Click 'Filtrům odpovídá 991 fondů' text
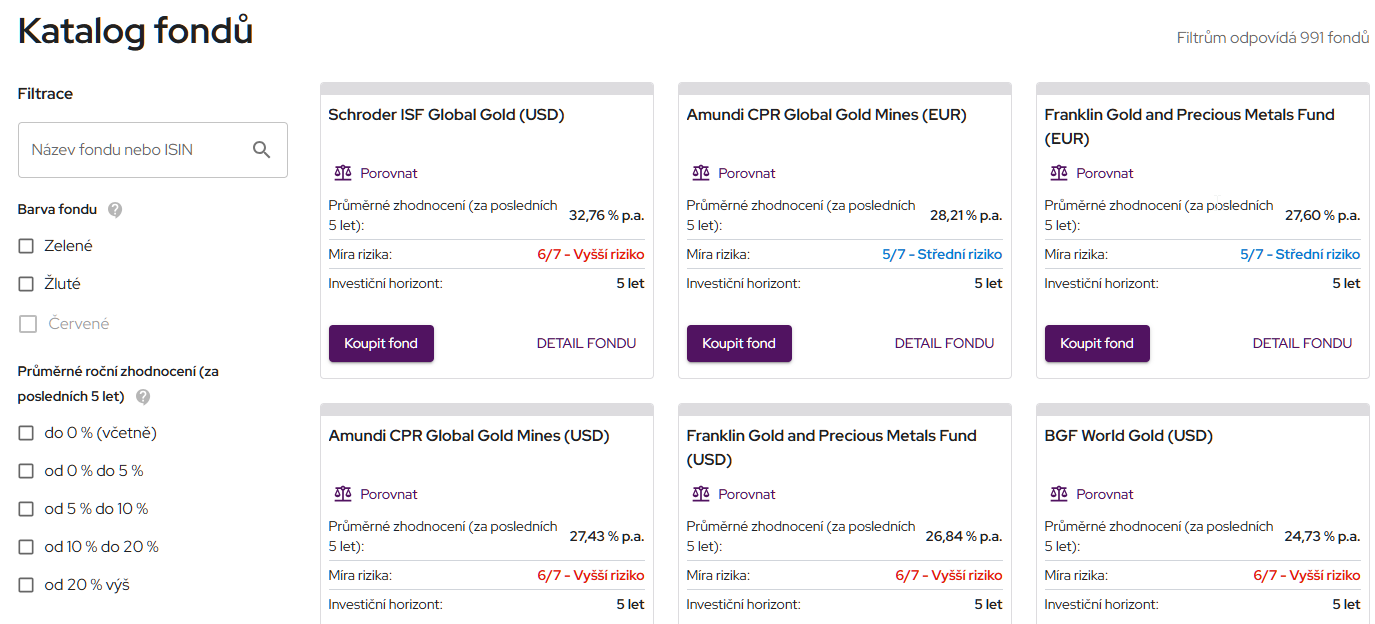 point(1273,38)
